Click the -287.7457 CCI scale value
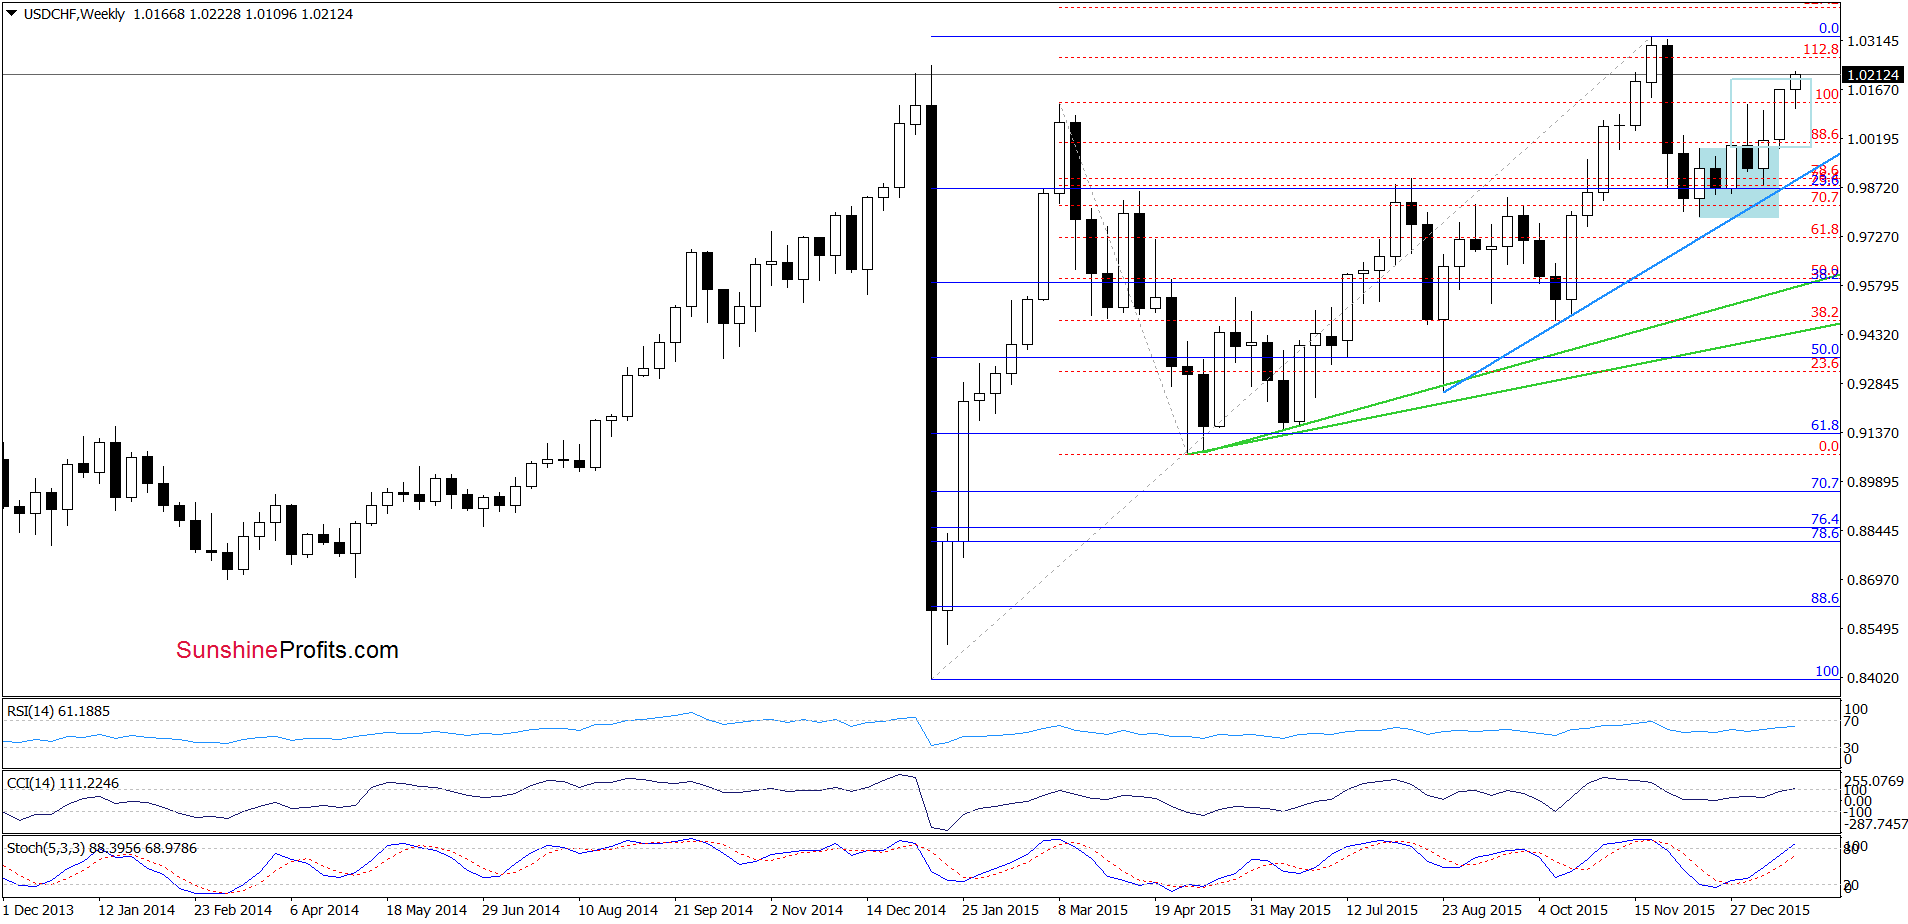The image size is (1908, 924). [1875, 825]
